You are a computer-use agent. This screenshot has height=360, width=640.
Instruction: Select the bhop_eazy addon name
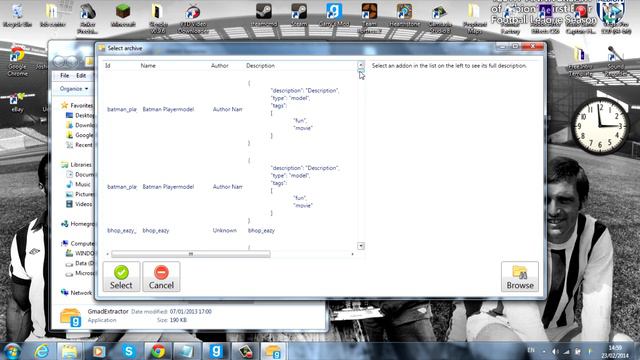click(156, 231)
